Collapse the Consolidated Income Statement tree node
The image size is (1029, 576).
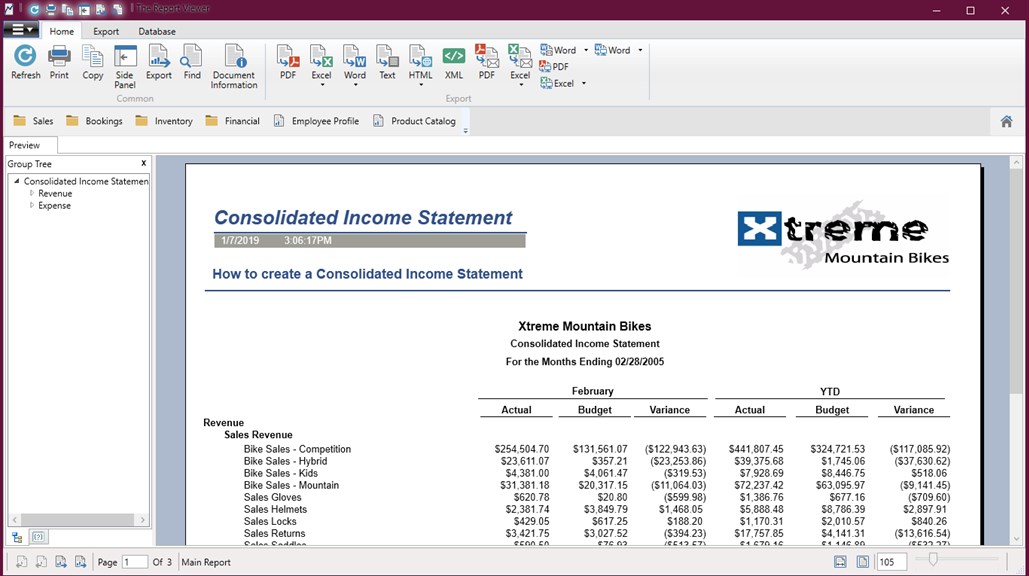[x=16, y=181]
